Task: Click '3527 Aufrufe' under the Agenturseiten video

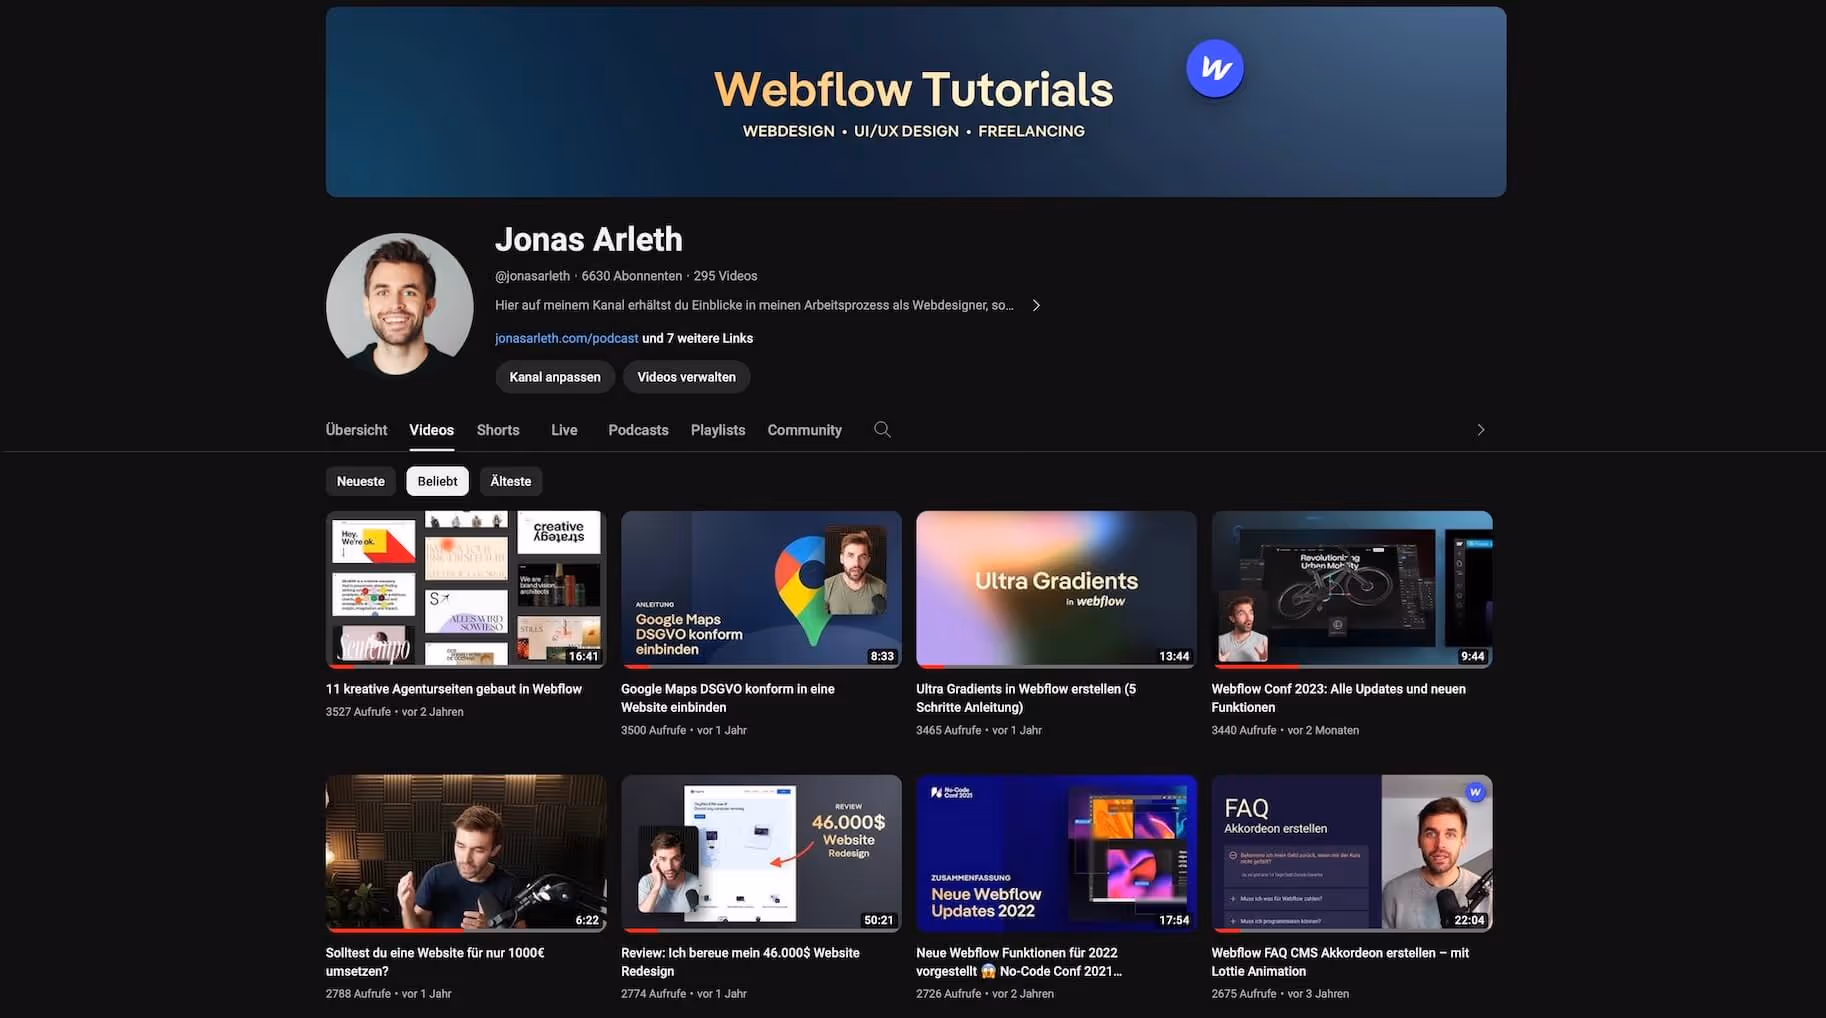Action: point(358,712)
